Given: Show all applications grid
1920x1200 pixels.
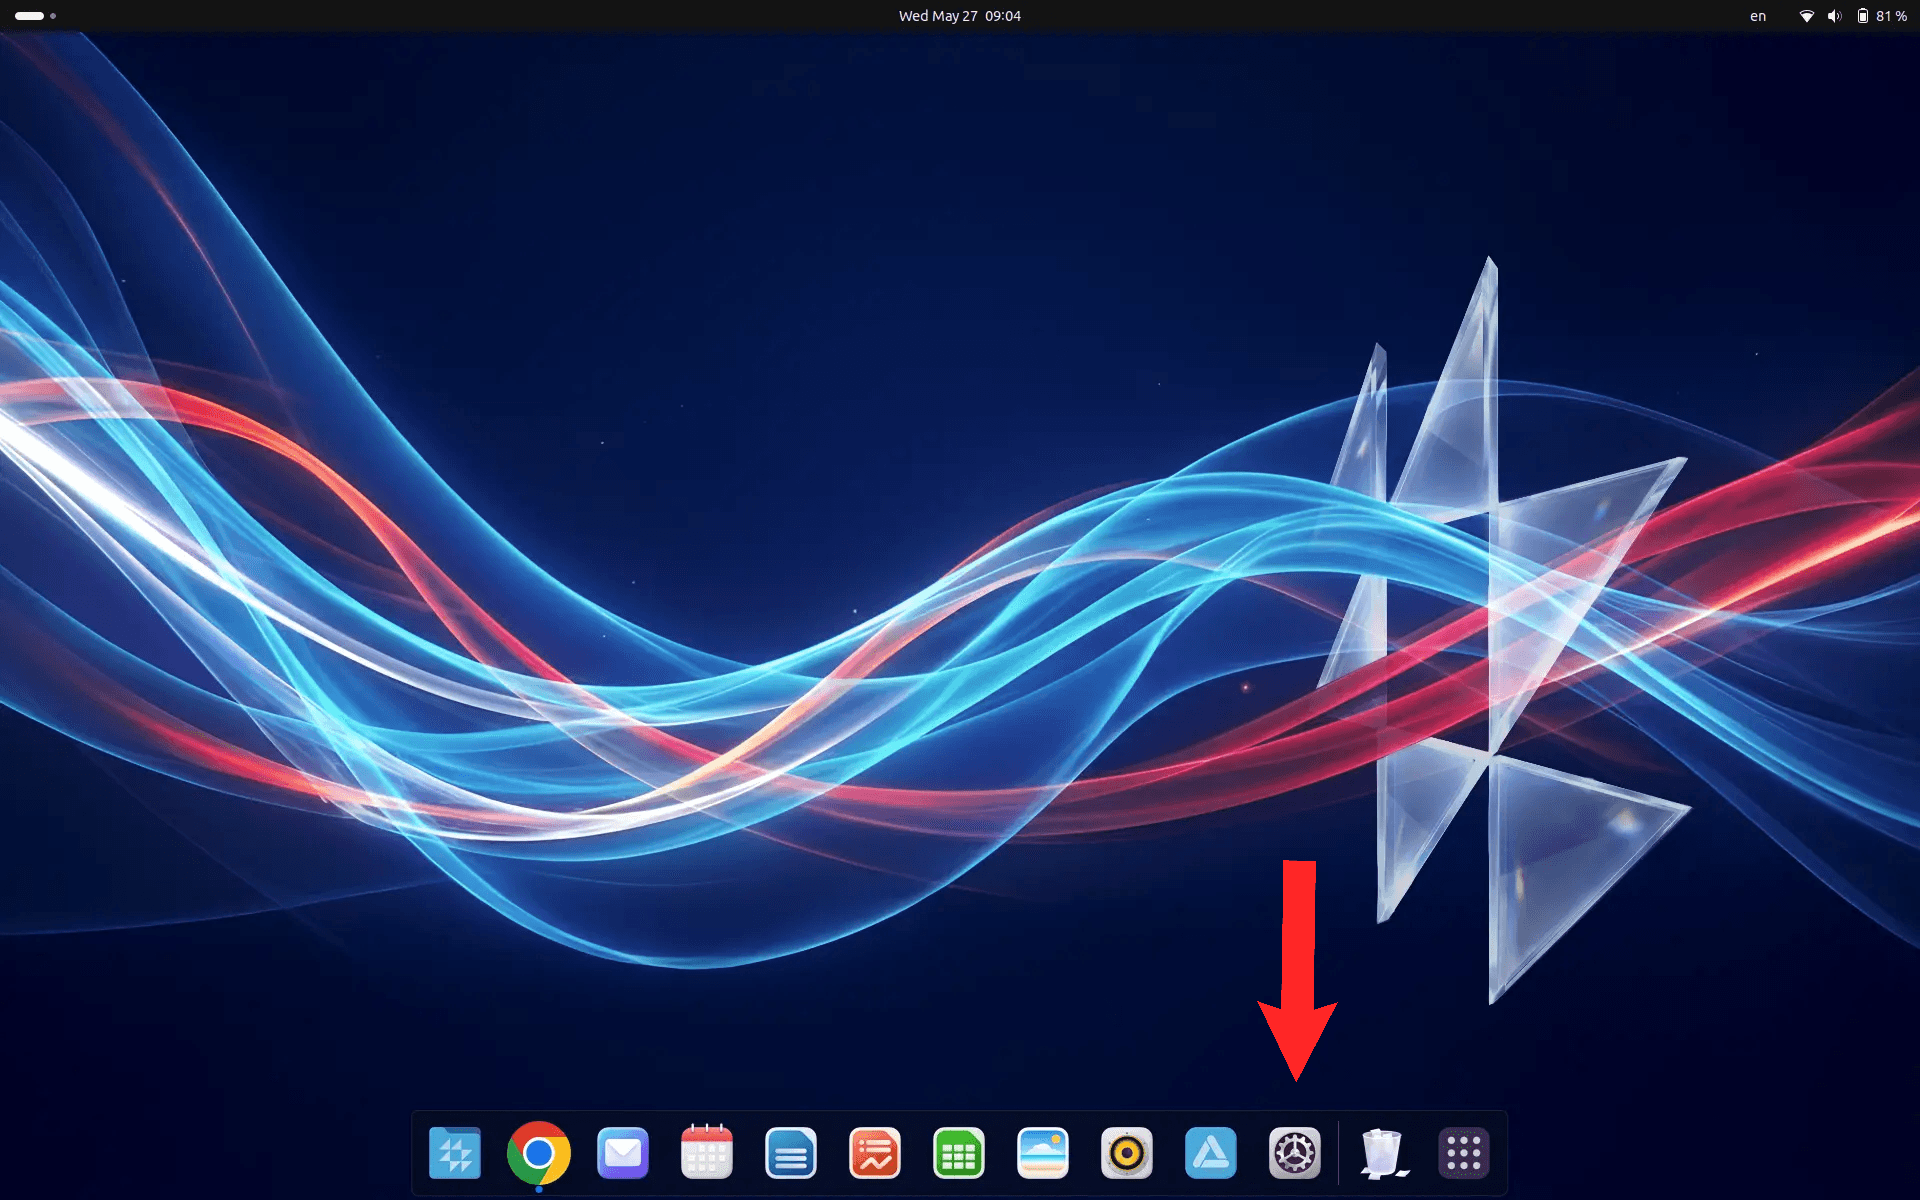Looking at the screenshot, I should point(1464,1153).
